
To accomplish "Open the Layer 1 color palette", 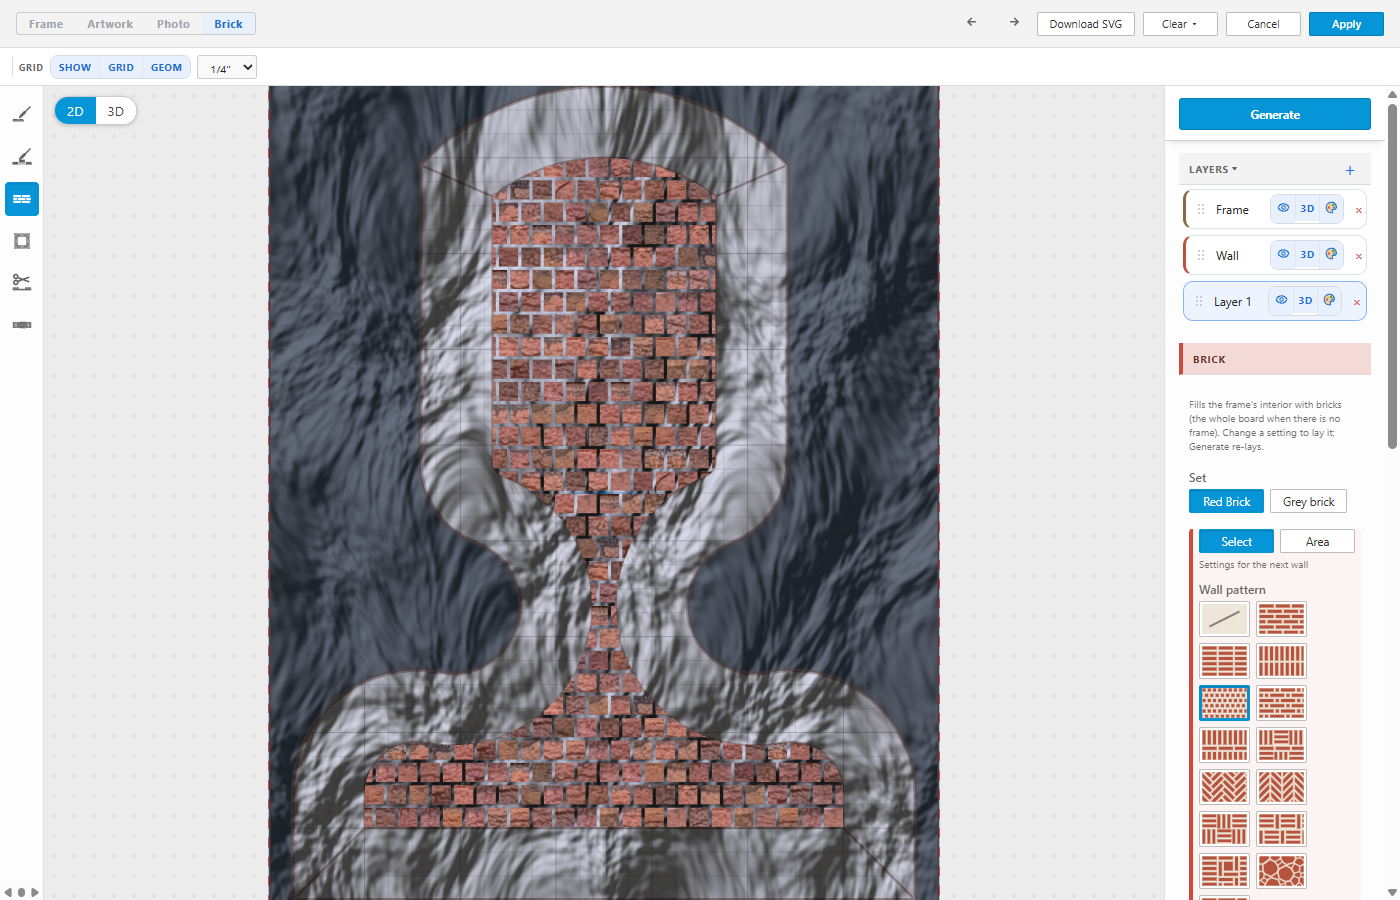I will (x=1329, y=300).
